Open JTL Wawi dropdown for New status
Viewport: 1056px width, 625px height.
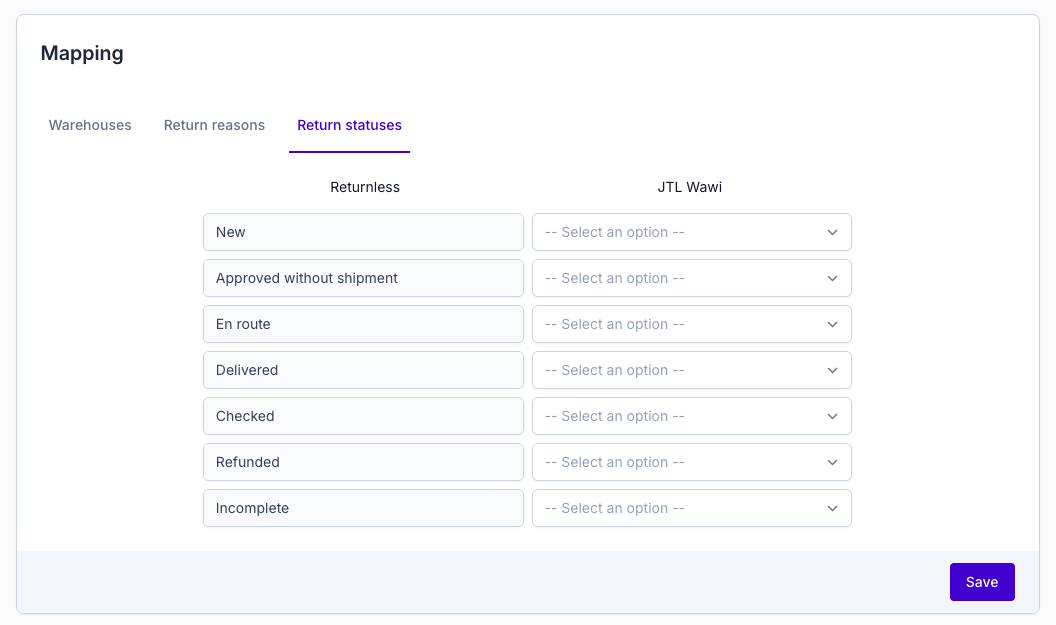click(691, 232)
